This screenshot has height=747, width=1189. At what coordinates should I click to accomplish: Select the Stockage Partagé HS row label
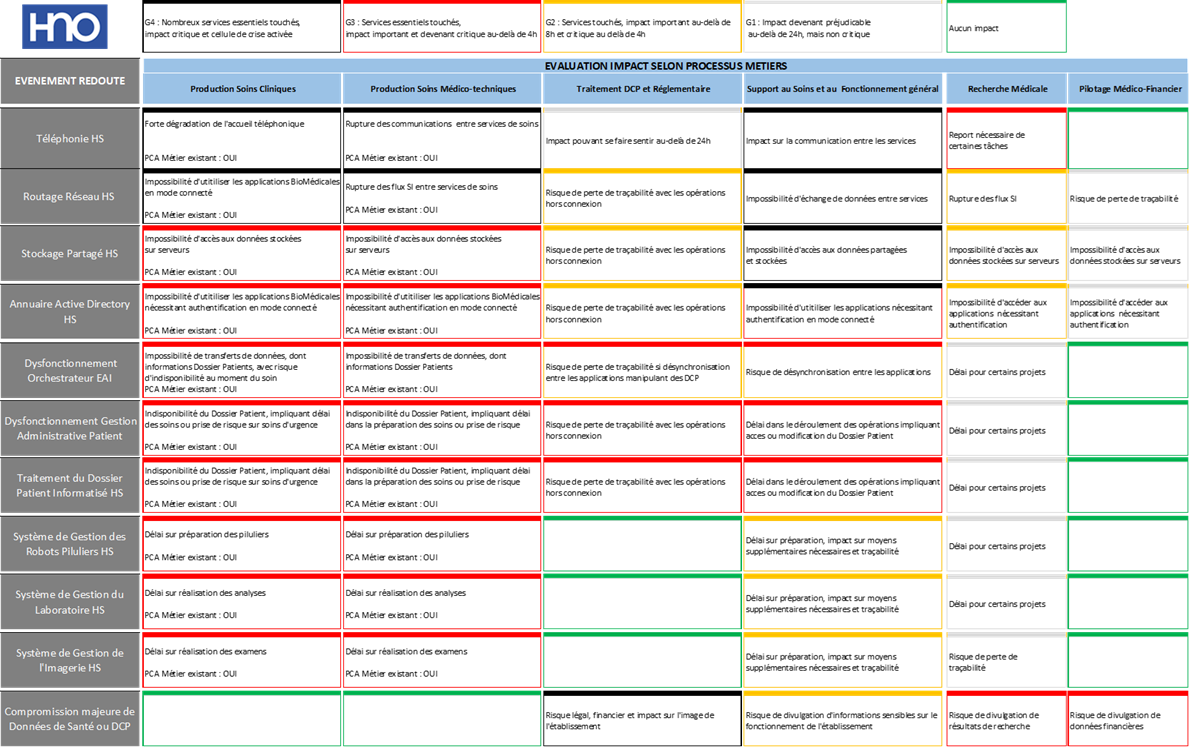point(70,254)
